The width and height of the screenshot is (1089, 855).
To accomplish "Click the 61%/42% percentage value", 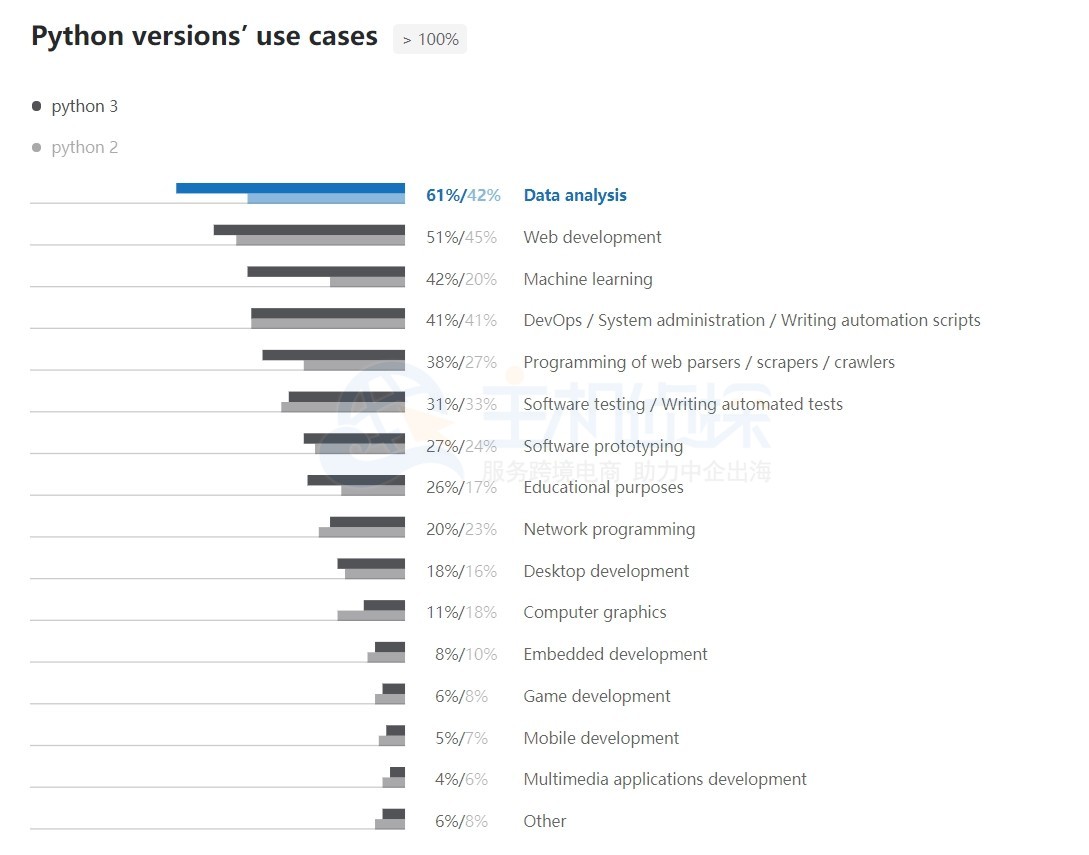I will coord(463,195).
